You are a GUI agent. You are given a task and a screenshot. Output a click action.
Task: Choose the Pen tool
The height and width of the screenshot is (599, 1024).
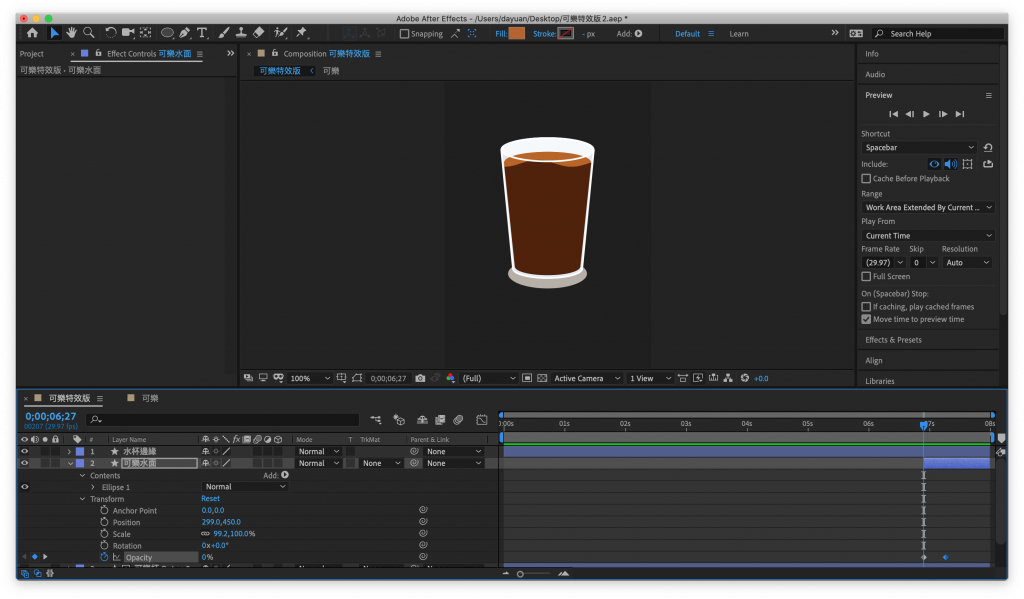click(x=185, y=33)
